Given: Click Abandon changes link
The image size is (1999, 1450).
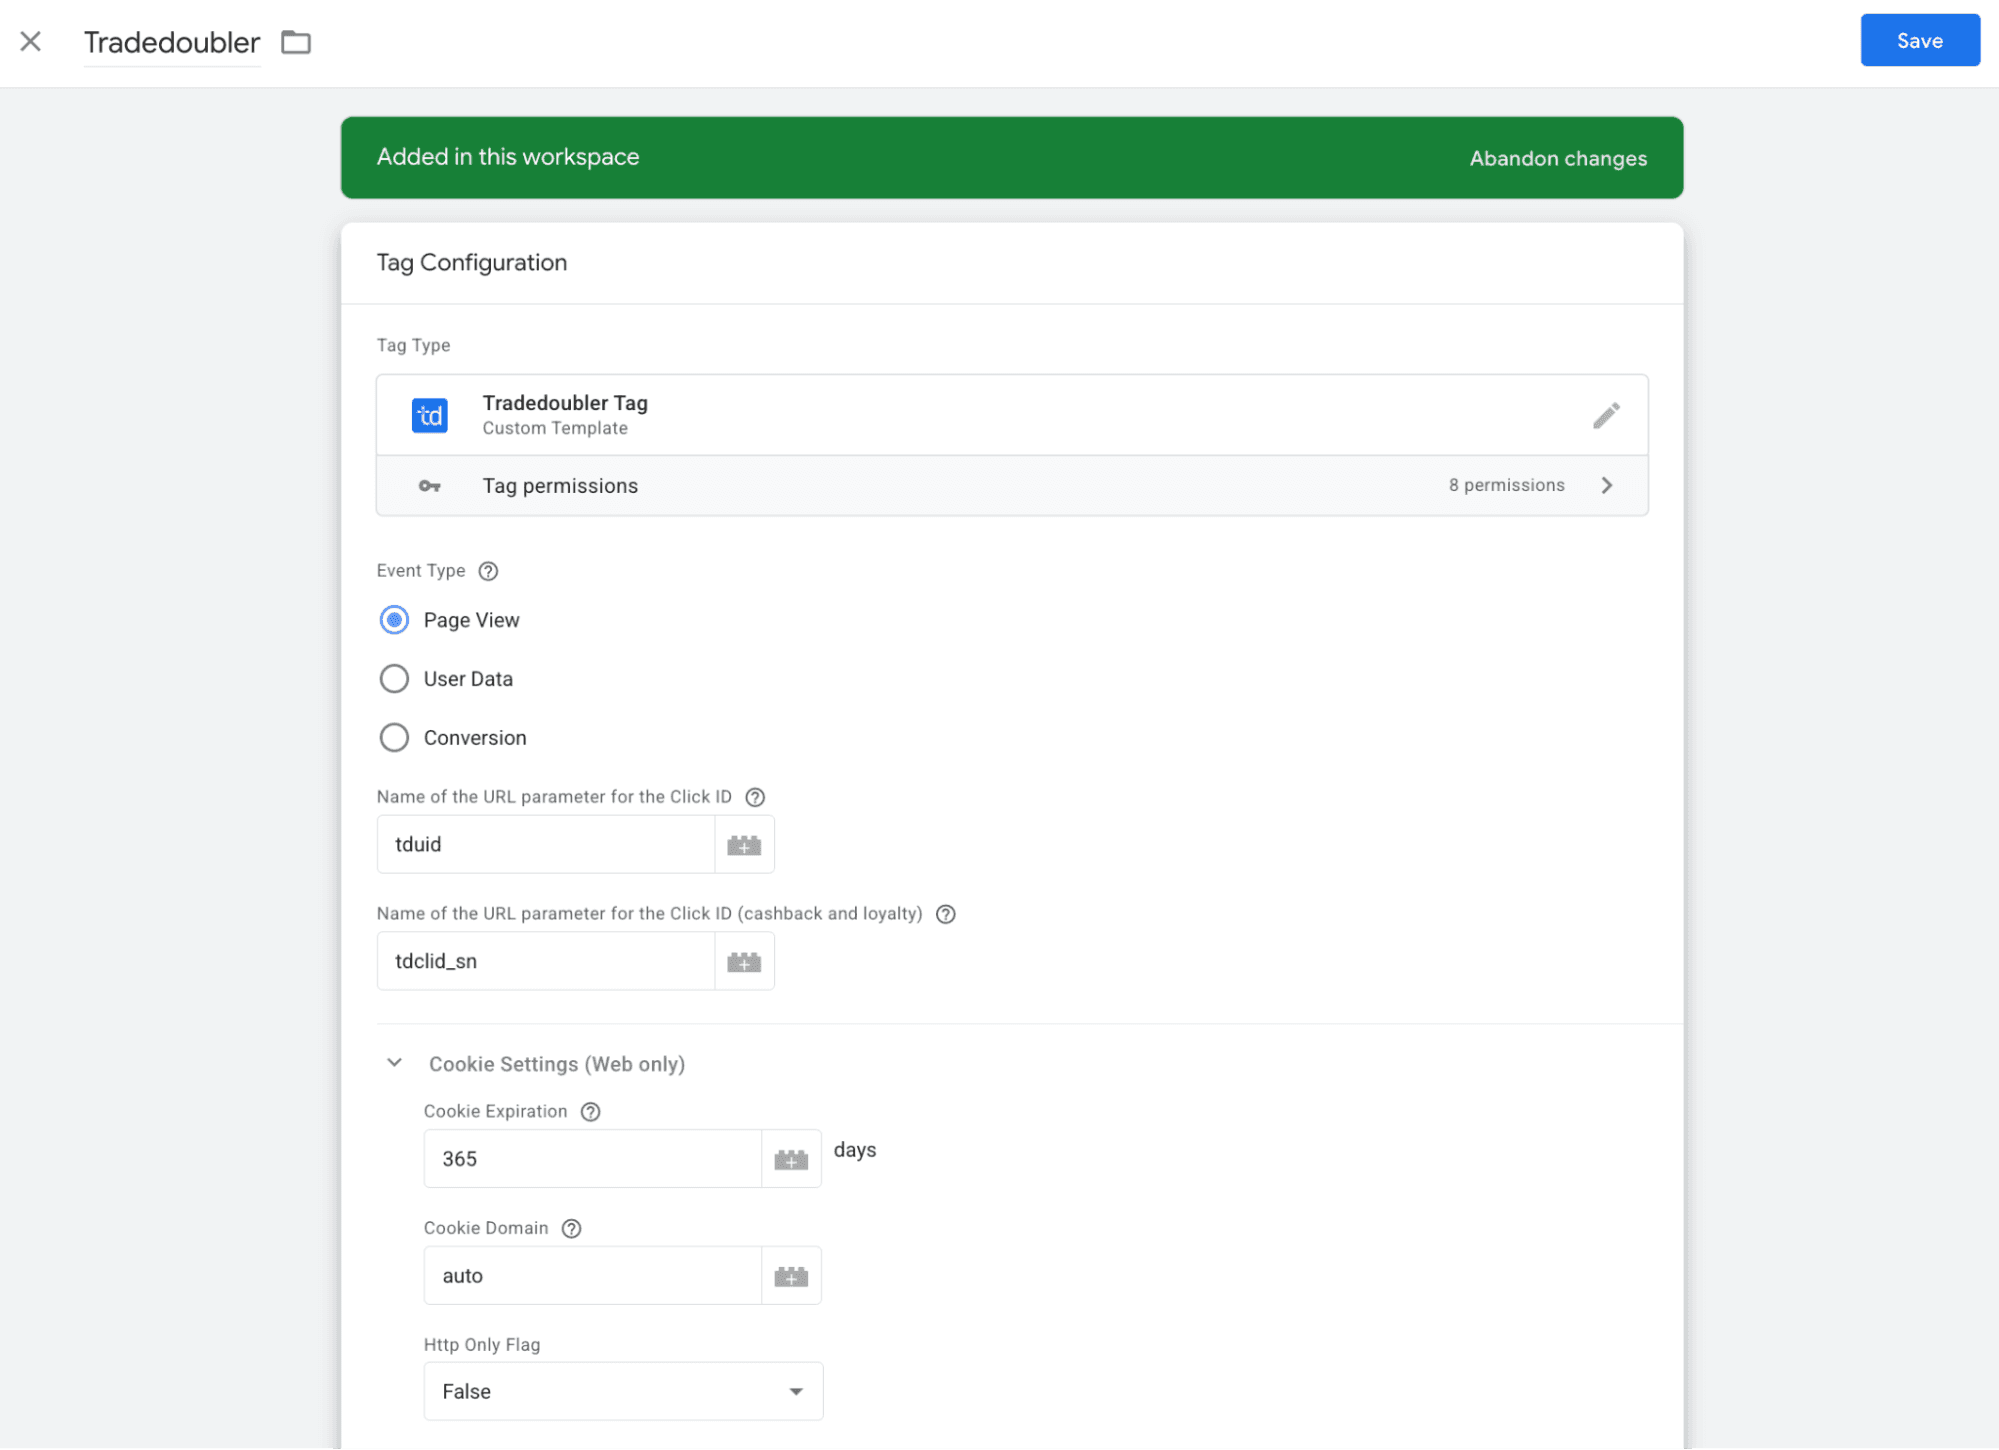Looking at the screenshot, I should 1557,158.
